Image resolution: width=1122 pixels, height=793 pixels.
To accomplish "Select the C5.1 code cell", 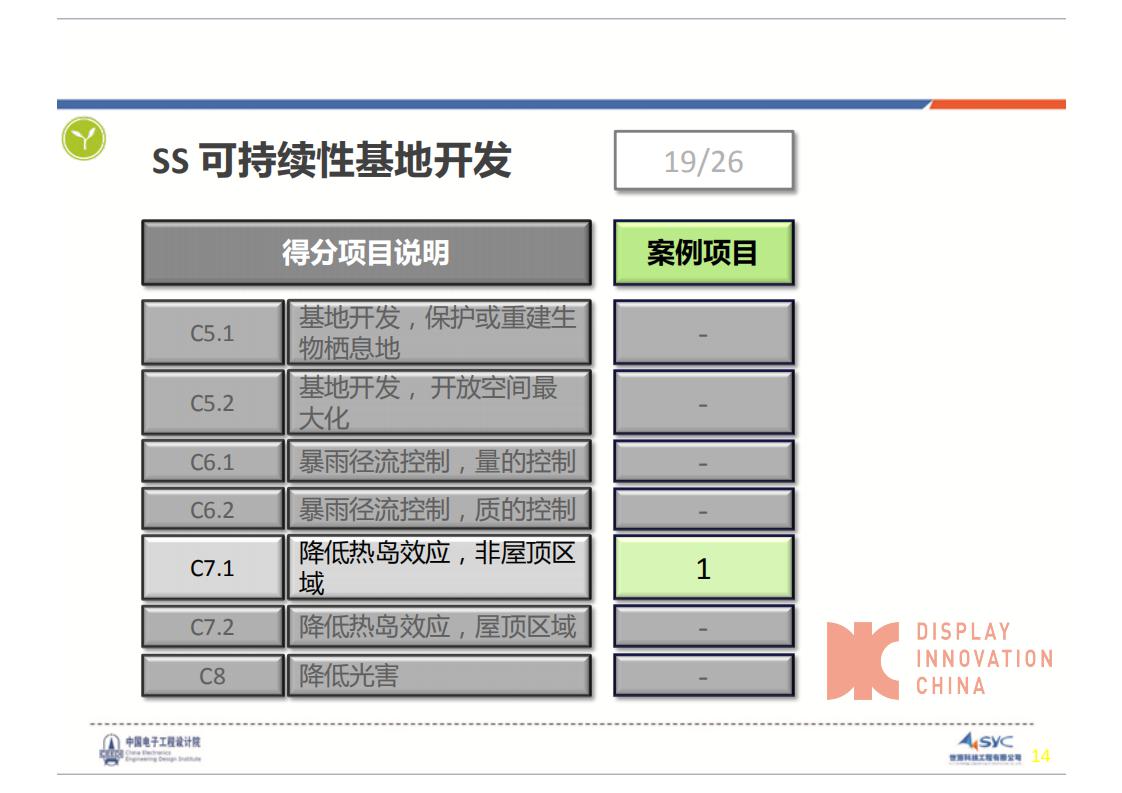I will pos(213,333).
